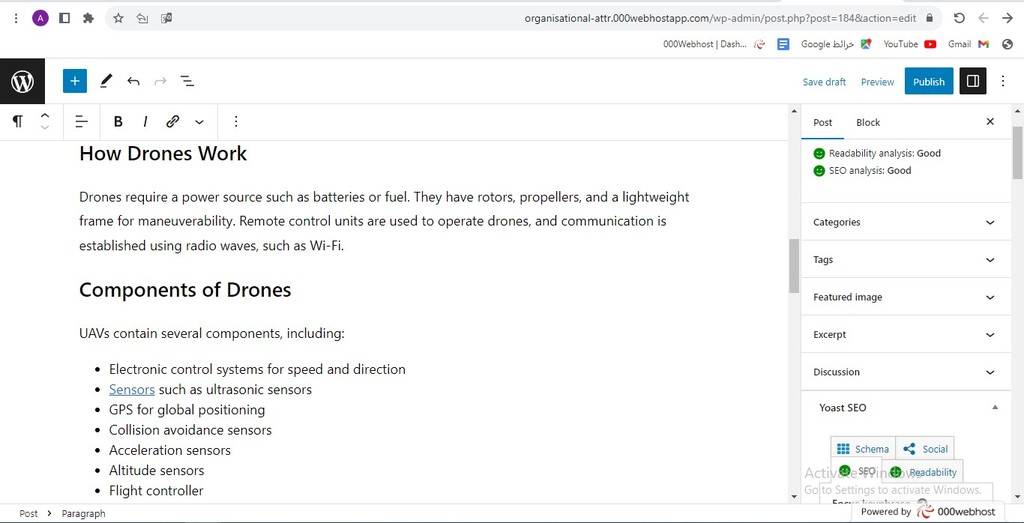Collapse the Yoast SEO panel

point(905,407)
